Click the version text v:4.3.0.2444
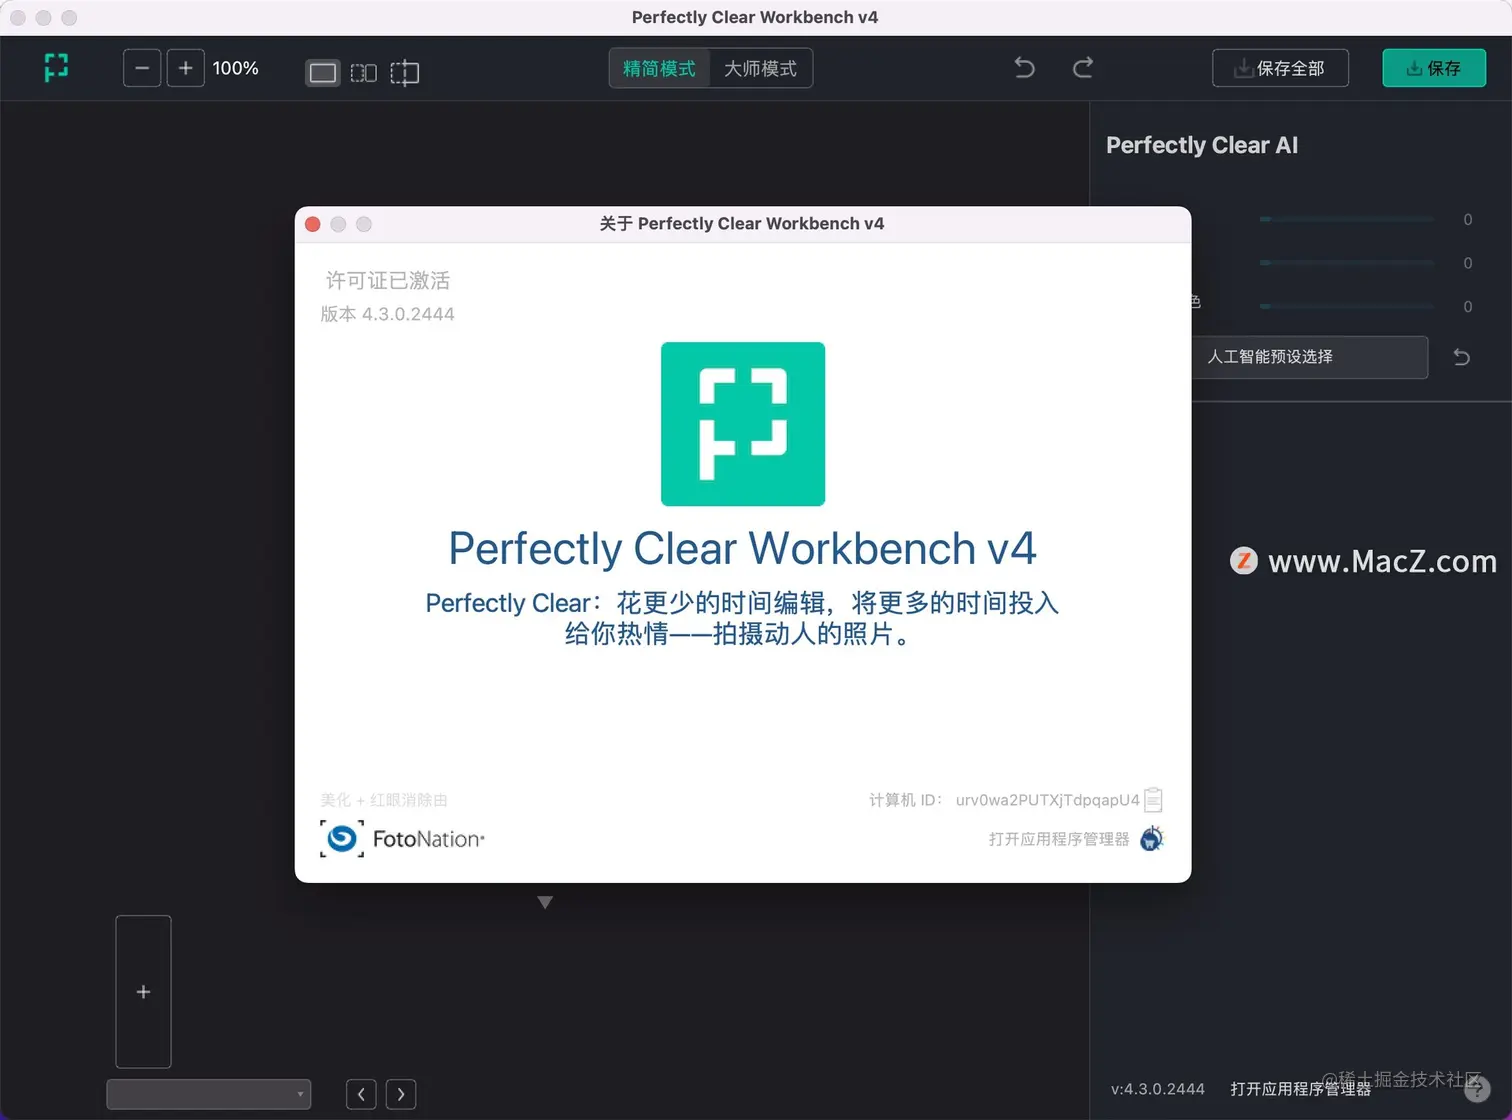1512x1120 pixels. (1158, 1089)
